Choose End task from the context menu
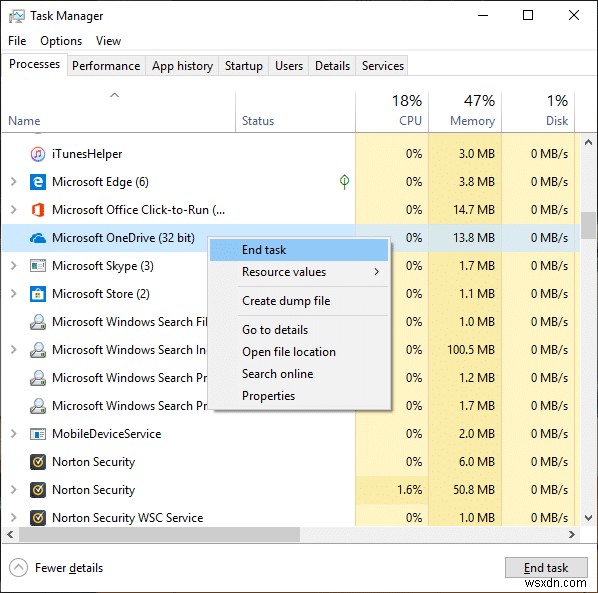The width and height of the screenshot is (598, 593). [x=299, y=250]
